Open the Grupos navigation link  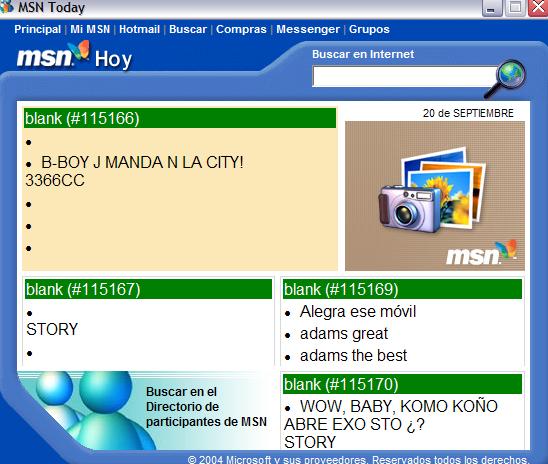(x=369, y=29)
